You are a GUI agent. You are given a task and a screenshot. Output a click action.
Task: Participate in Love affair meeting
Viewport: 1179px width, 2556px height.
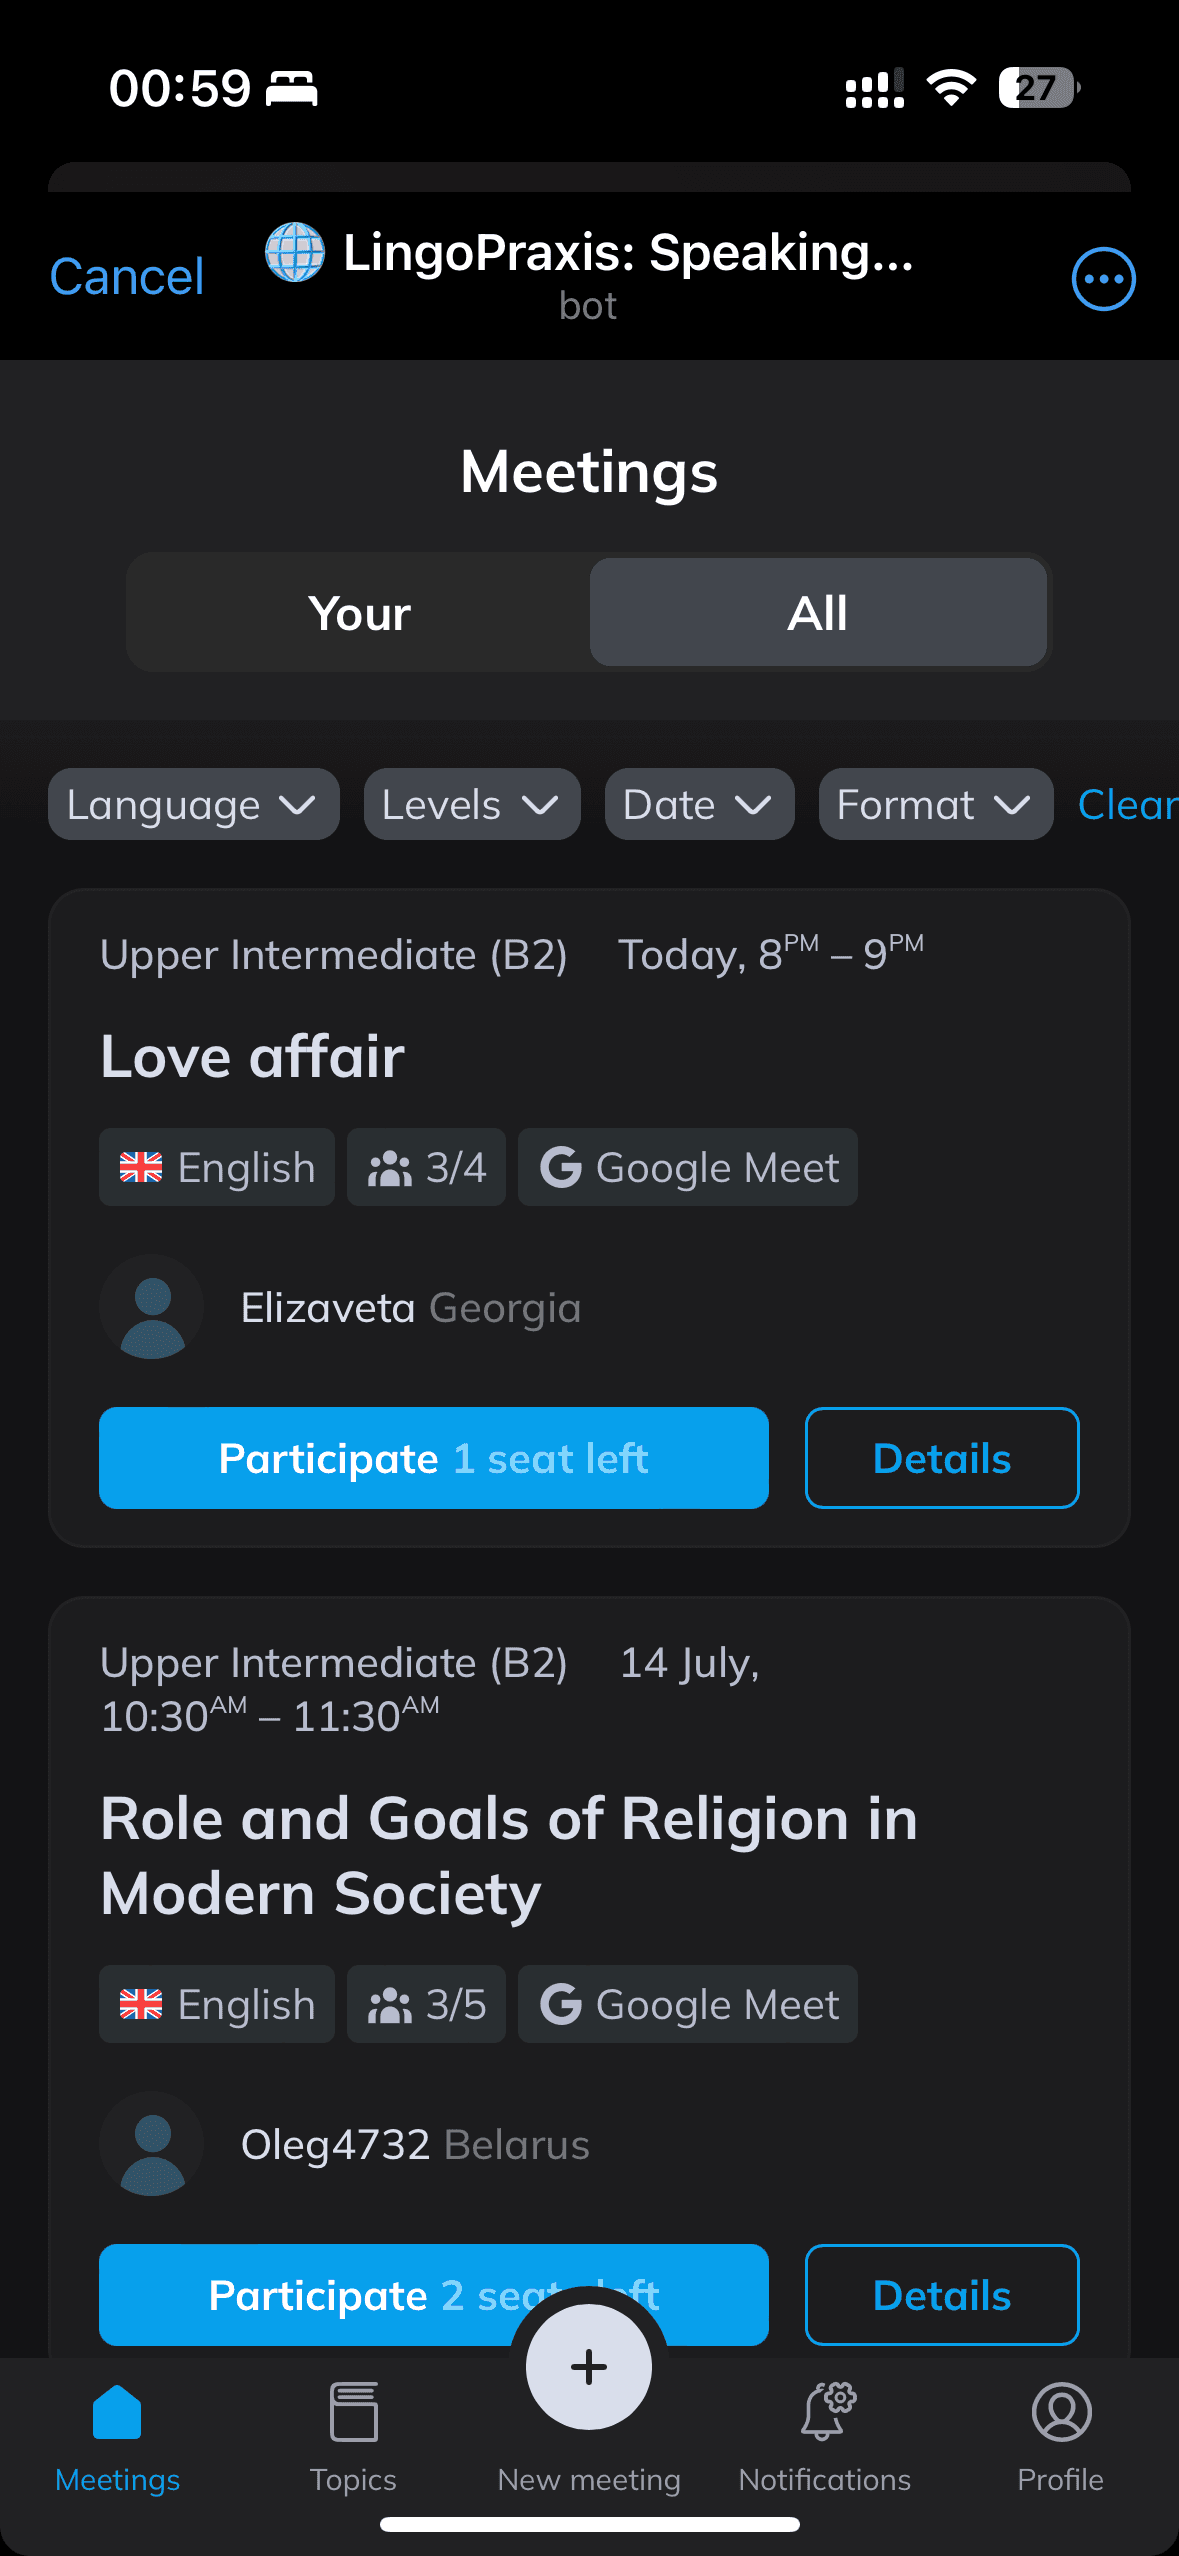pos(434,1458)
